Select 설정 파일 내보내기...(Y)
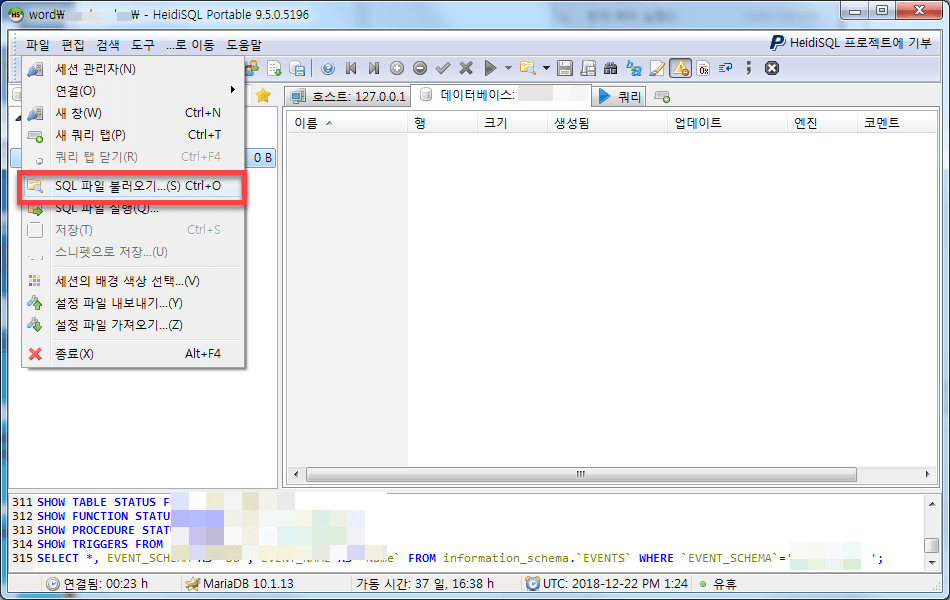950x600 pixels. coord(133,303)
